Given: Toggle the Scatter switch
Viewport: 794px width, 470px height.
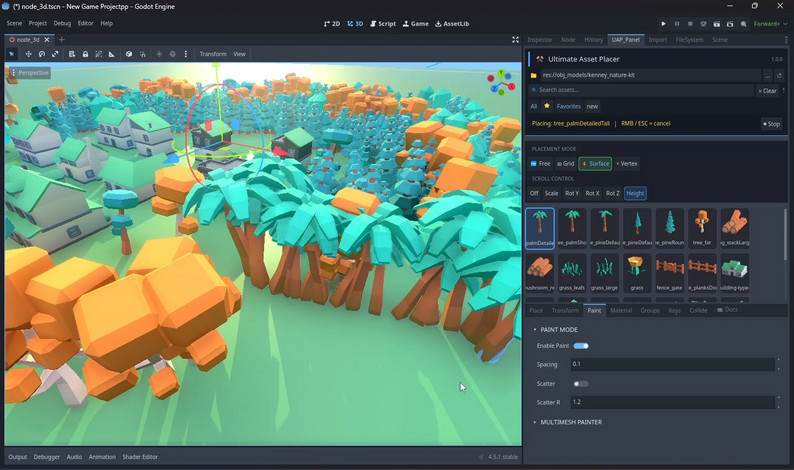Looking at the screenshot, I should click(581, 384).
